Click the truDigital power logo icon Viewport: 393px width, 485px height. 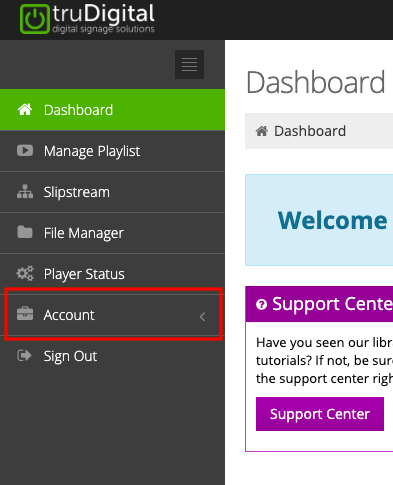[x=35, y=19]
